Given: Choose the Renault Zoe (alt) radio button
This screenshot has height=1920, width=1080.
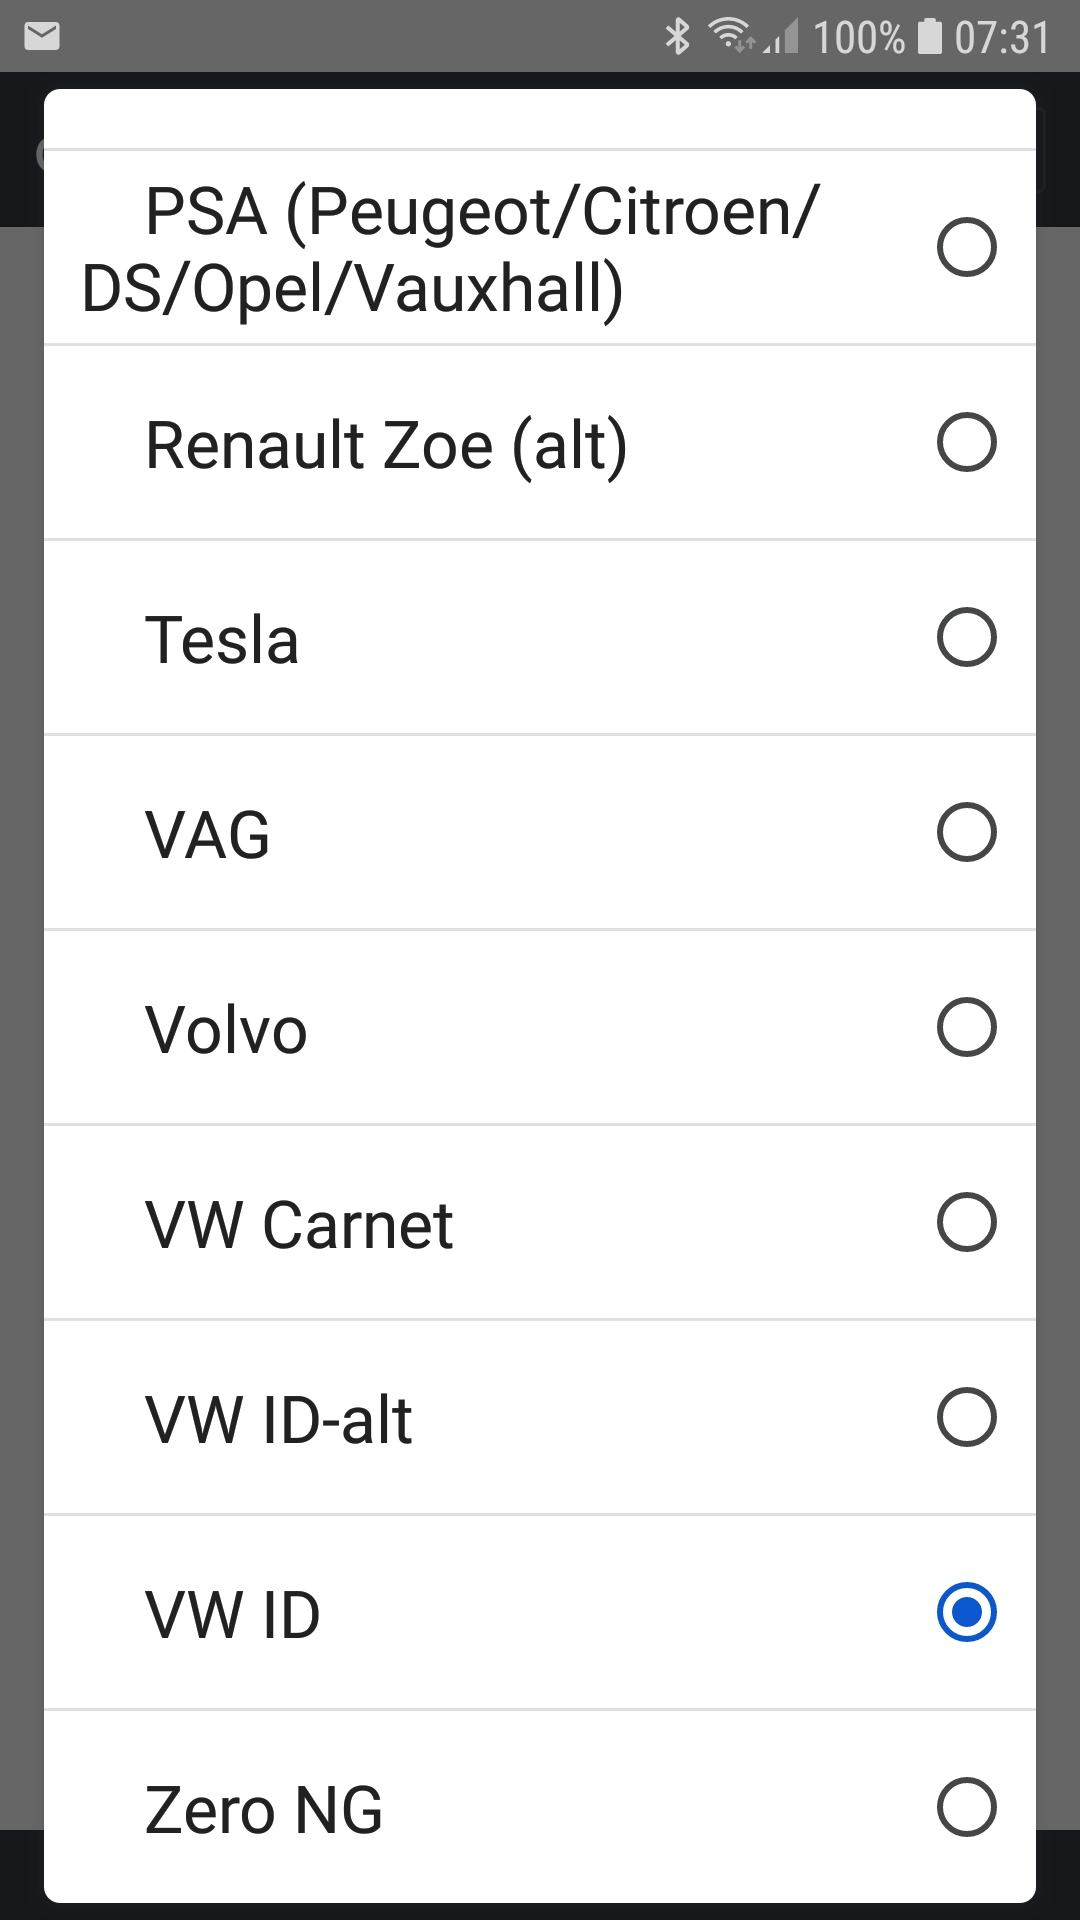Looking at the screenshot, I should [966, 442].
